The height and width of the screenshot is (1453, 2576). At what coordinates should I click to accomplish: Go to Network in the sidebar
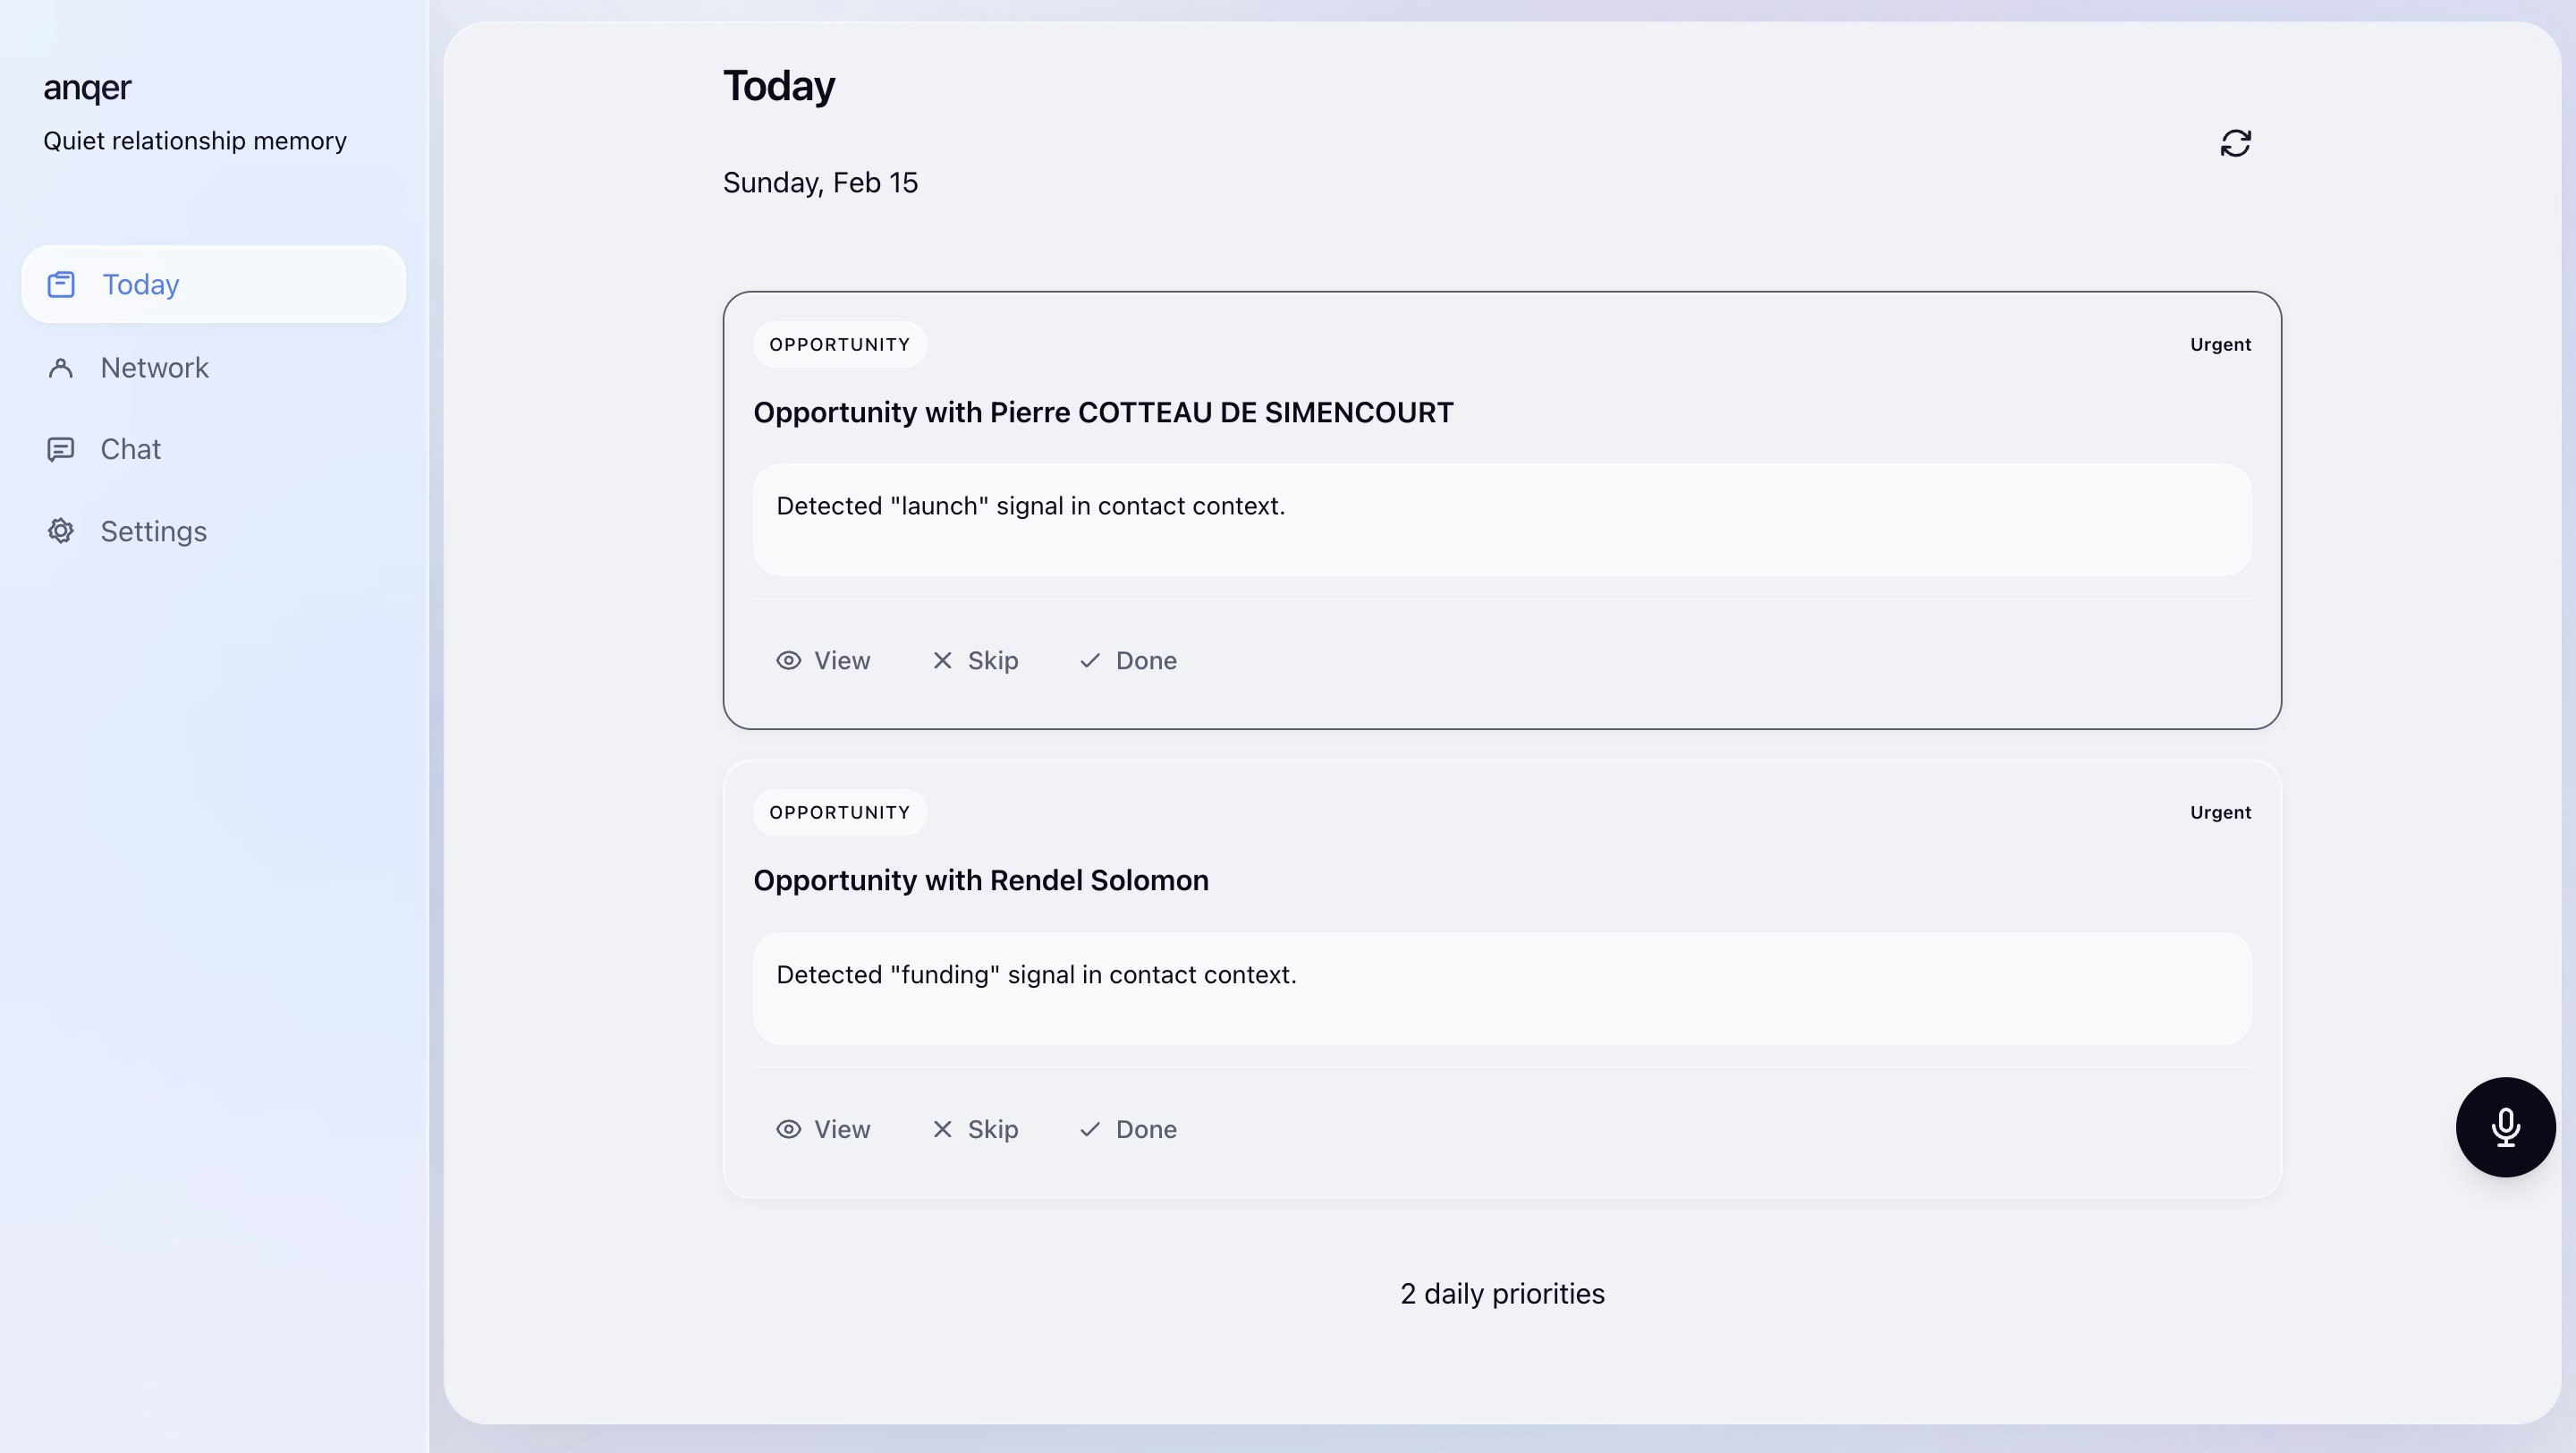pos(154,368)
